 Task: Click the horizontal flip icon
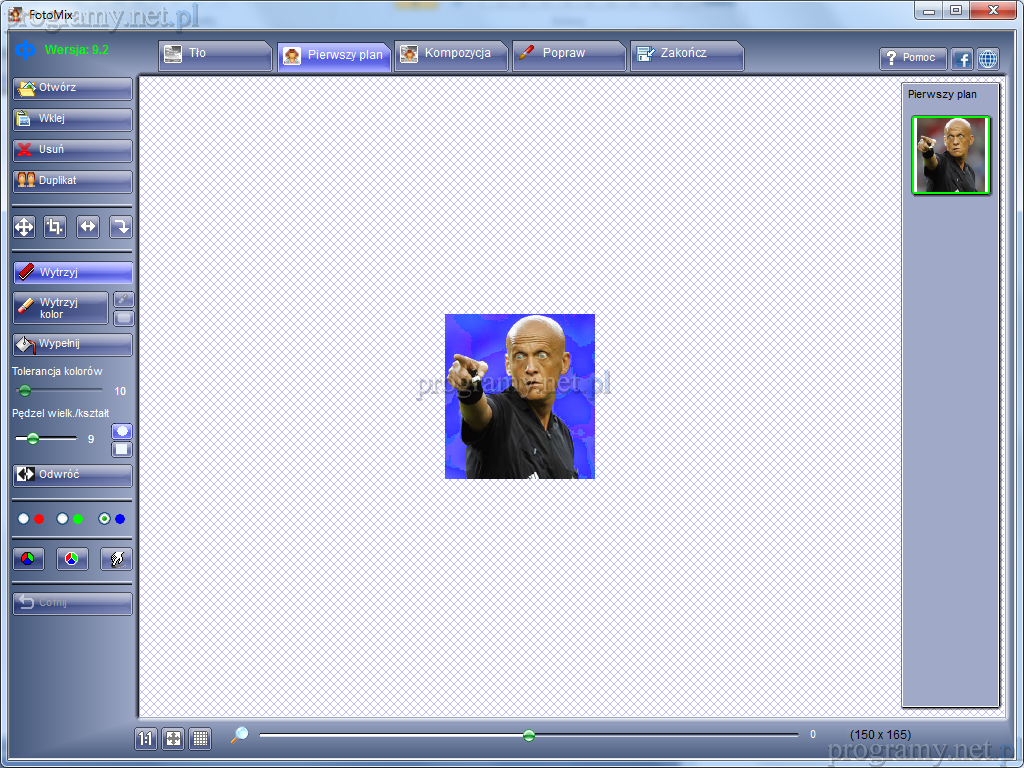tap(88, 228)
